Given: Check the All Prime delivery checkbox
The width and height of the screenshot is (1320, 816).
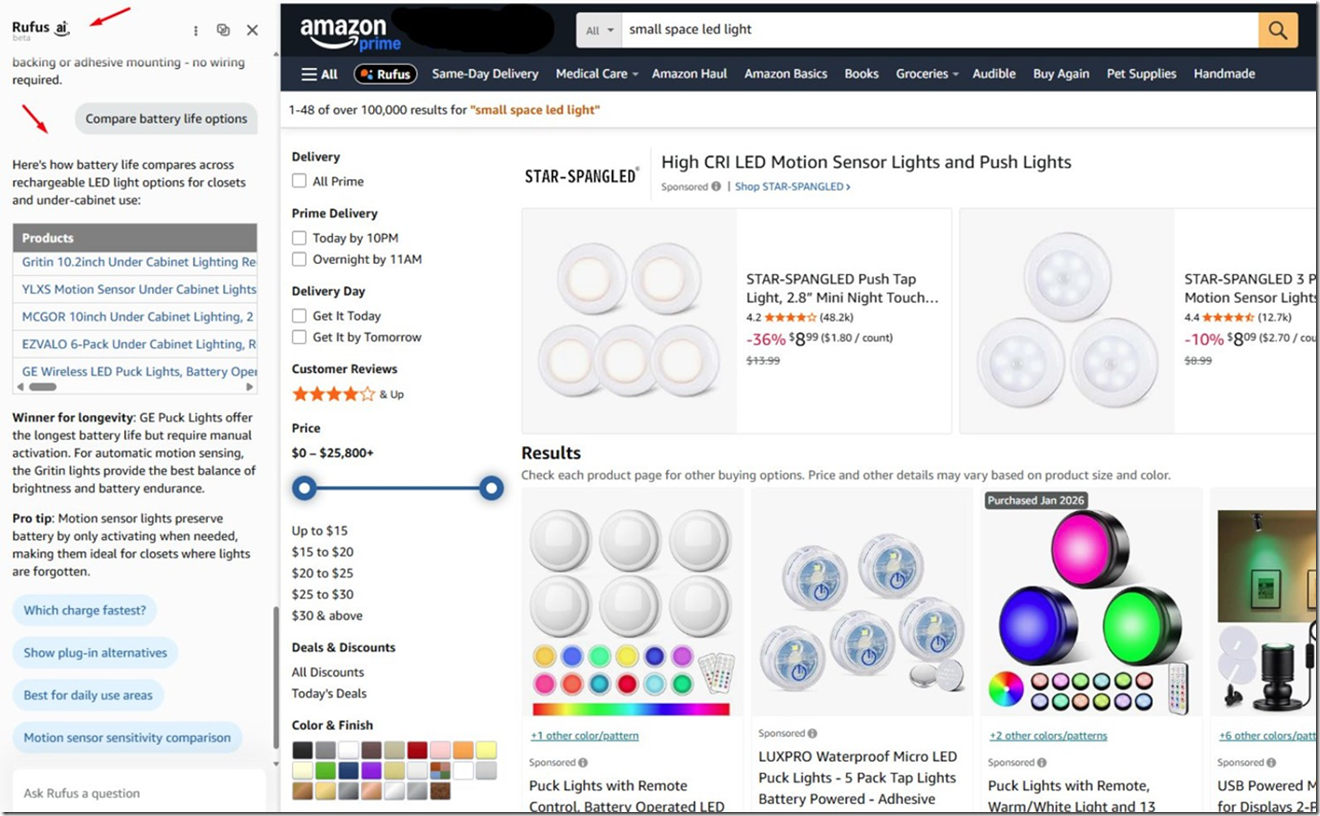Looking at the screenshot, I should point(299,181).
